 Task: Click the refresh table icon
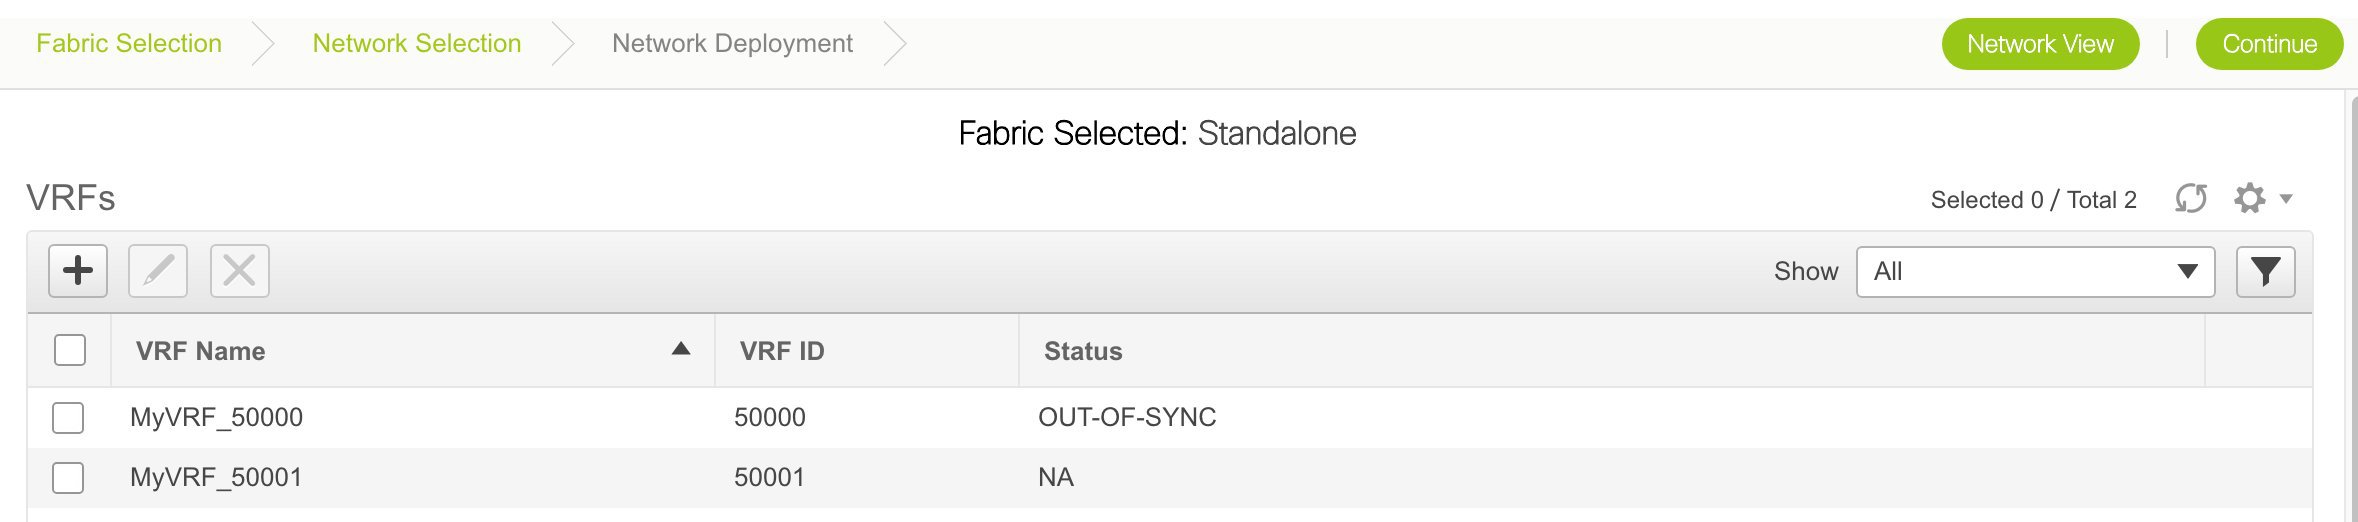(2190, 199)
